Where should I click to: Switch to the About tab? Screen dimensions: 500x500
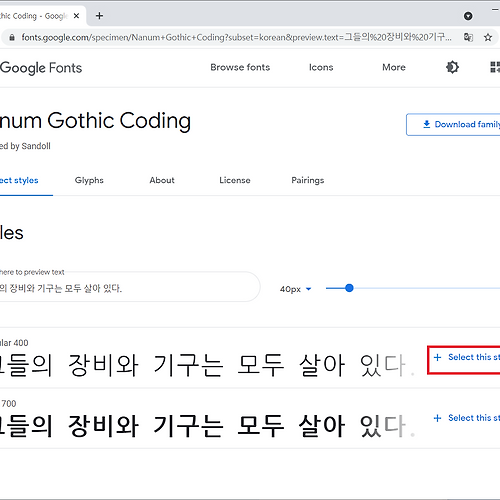pyautogui.click(x=162, y=180)
